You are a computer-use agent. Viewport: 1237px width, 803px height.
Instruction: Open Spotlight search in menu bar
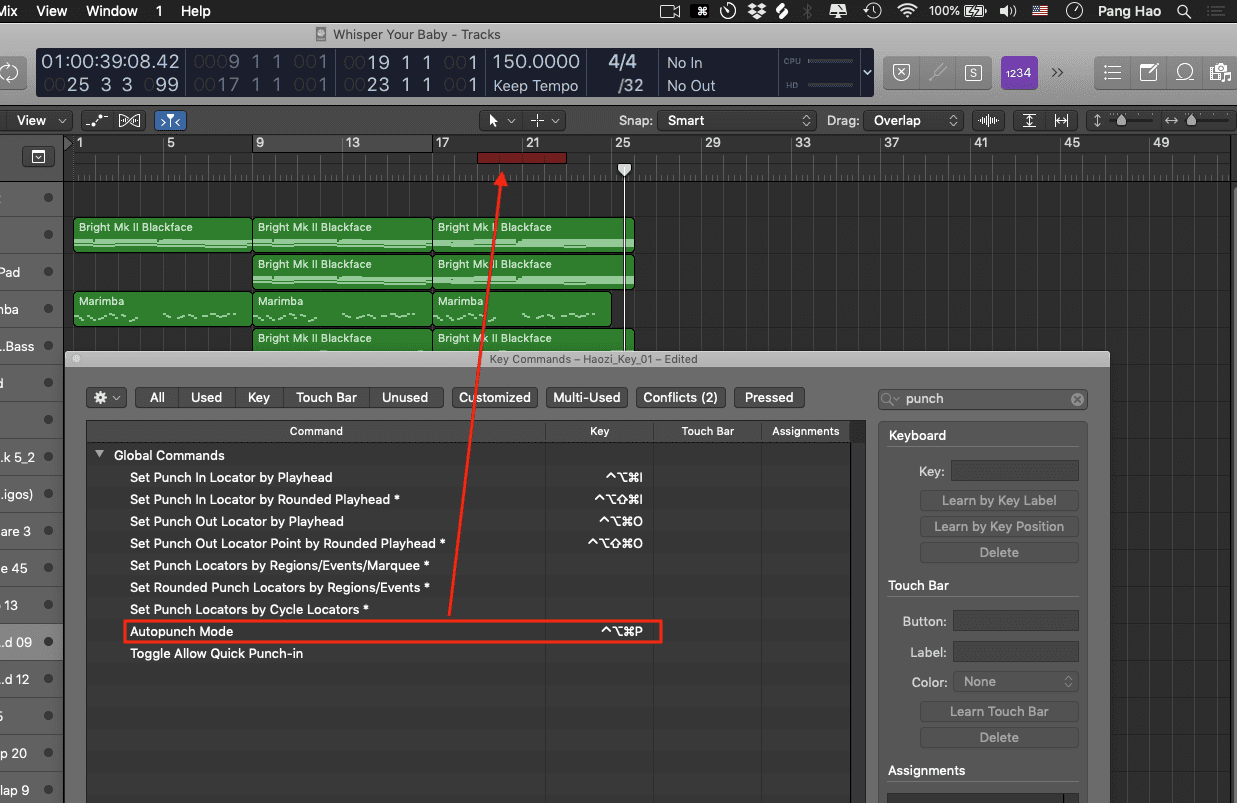tap(1184, 11)
